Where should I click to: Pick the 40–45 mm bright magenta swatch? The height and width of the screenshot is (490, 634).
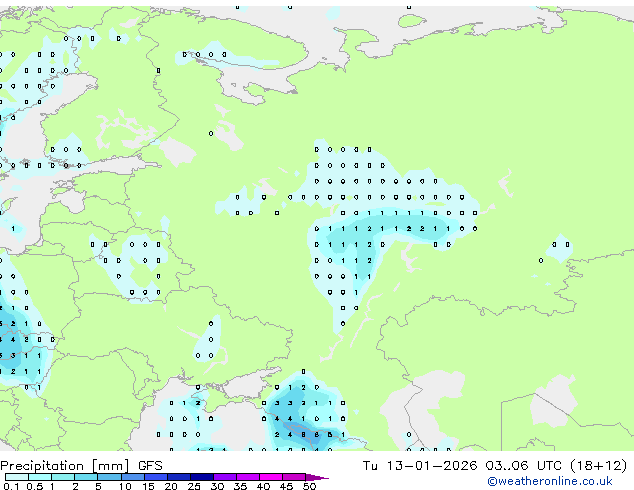point(271,477)
